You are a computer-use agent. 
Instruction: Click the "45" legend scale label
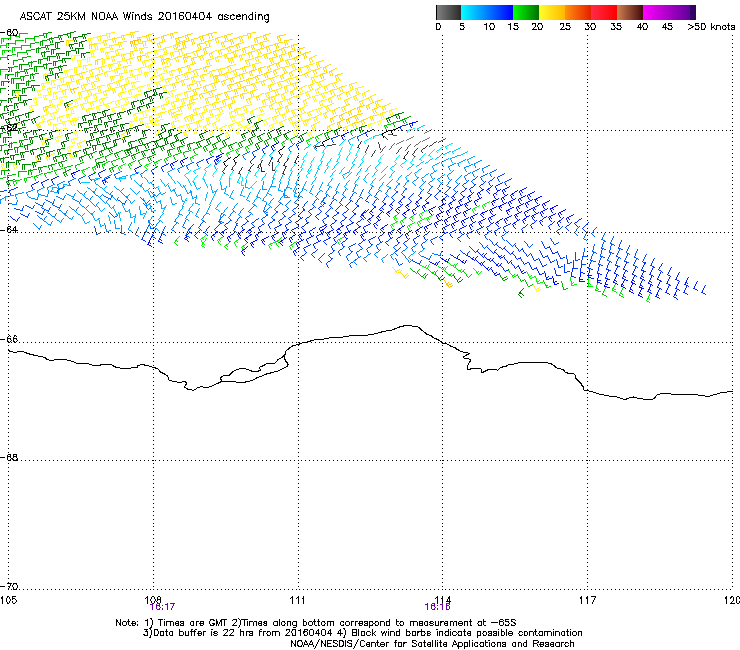tap(667, 27)
